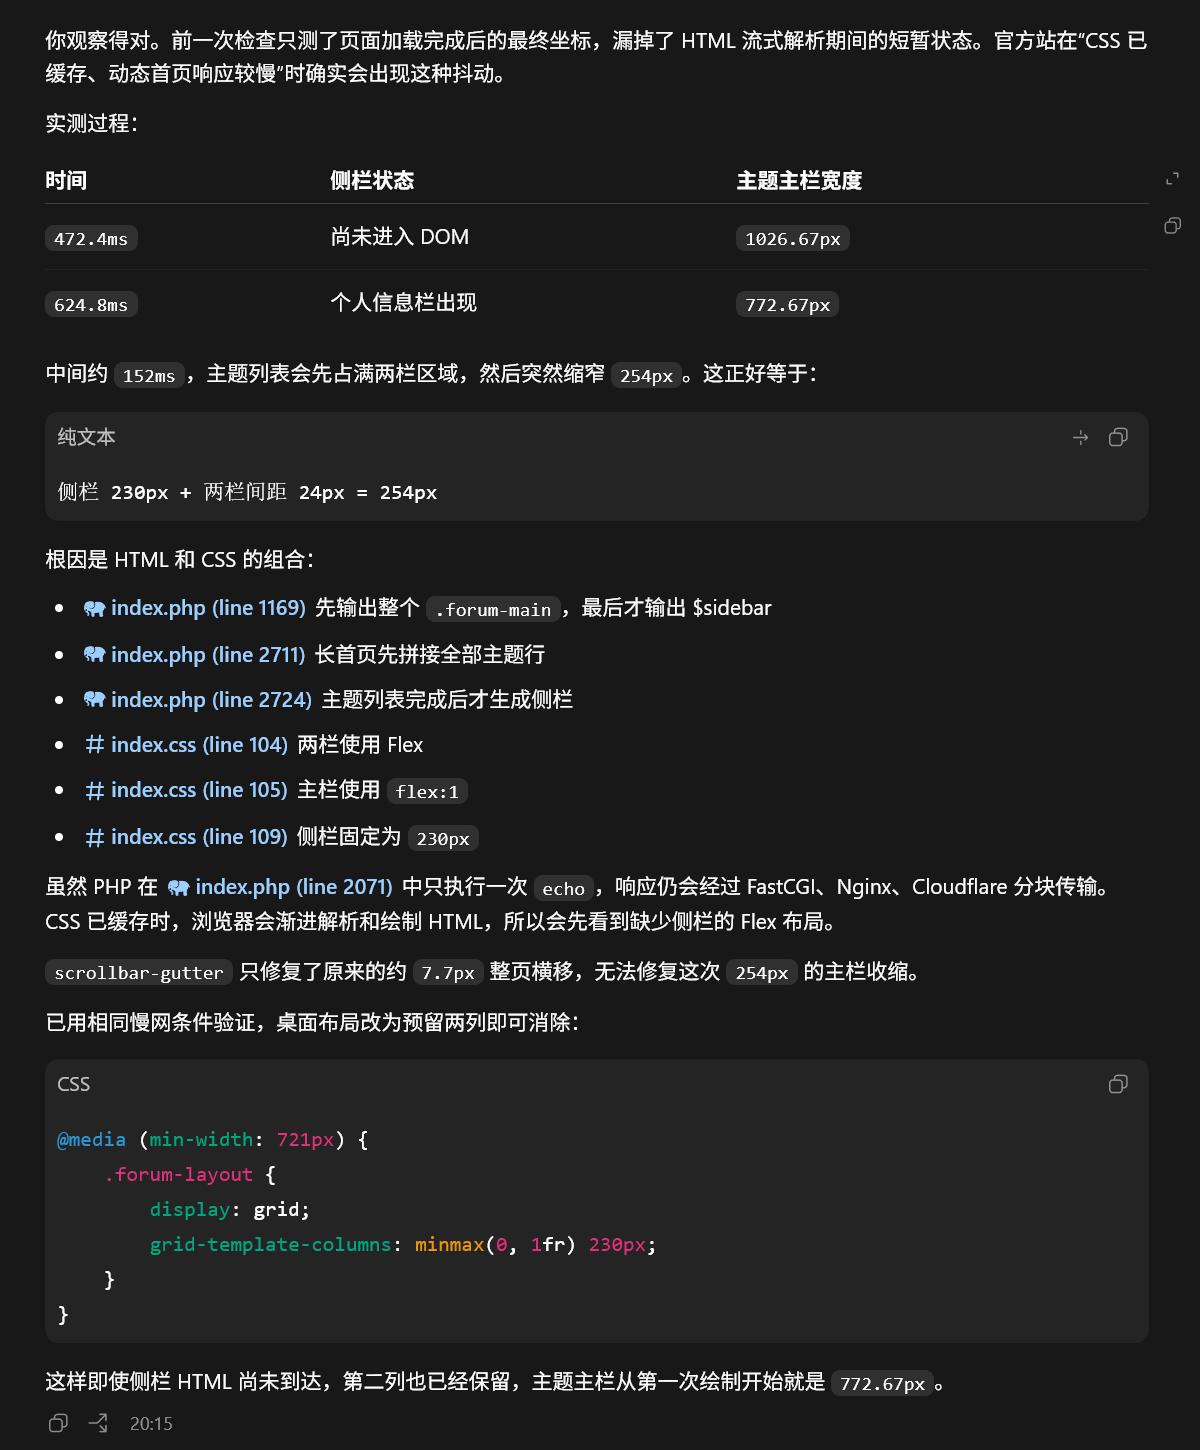The image size is (1200, 1450).
Task: Click the 实测过程 heading text
Action: [91, 123]
